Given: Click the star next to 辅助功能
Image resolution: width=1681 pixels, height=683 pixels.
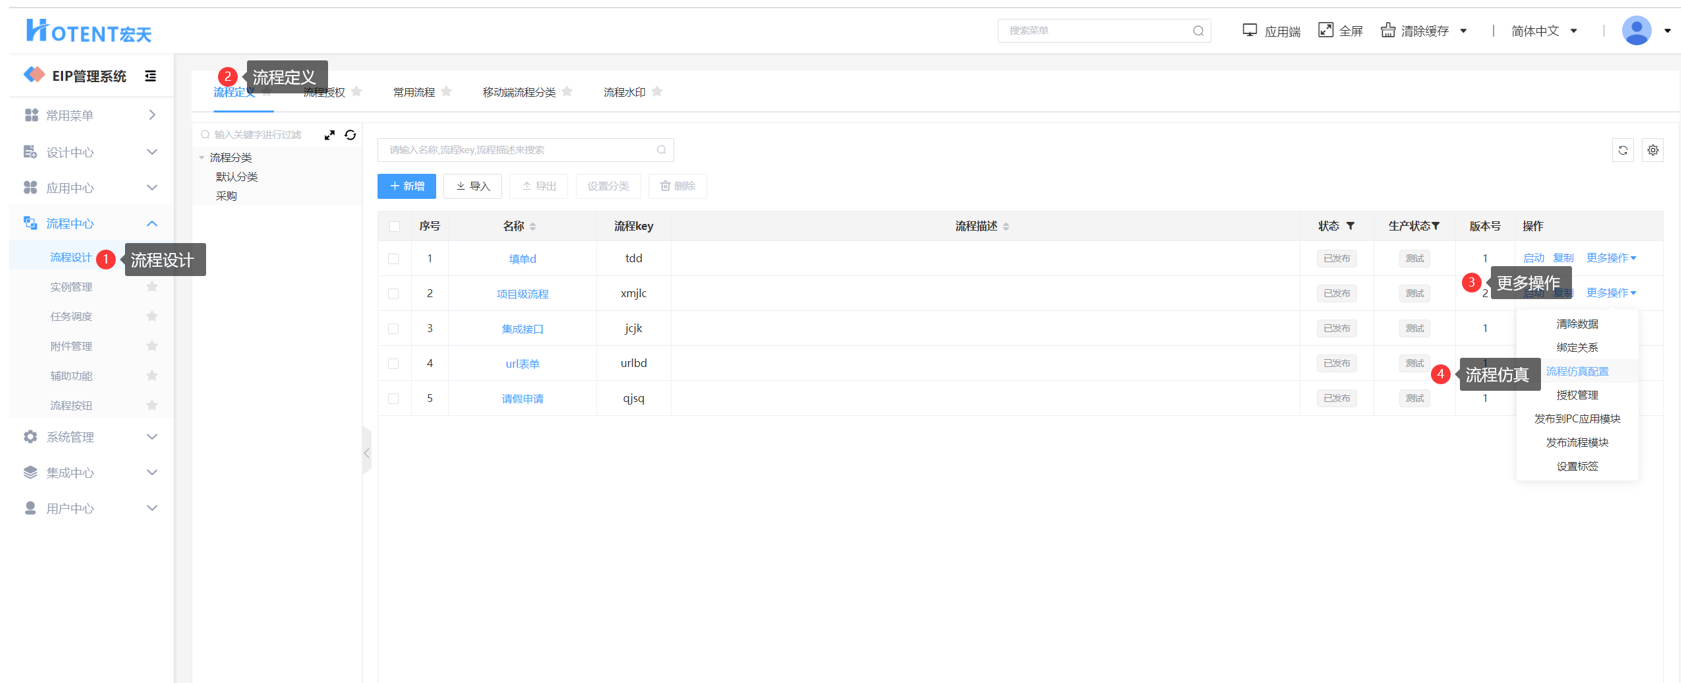Looking at the screenshot, I should click(x=152, y=376).
